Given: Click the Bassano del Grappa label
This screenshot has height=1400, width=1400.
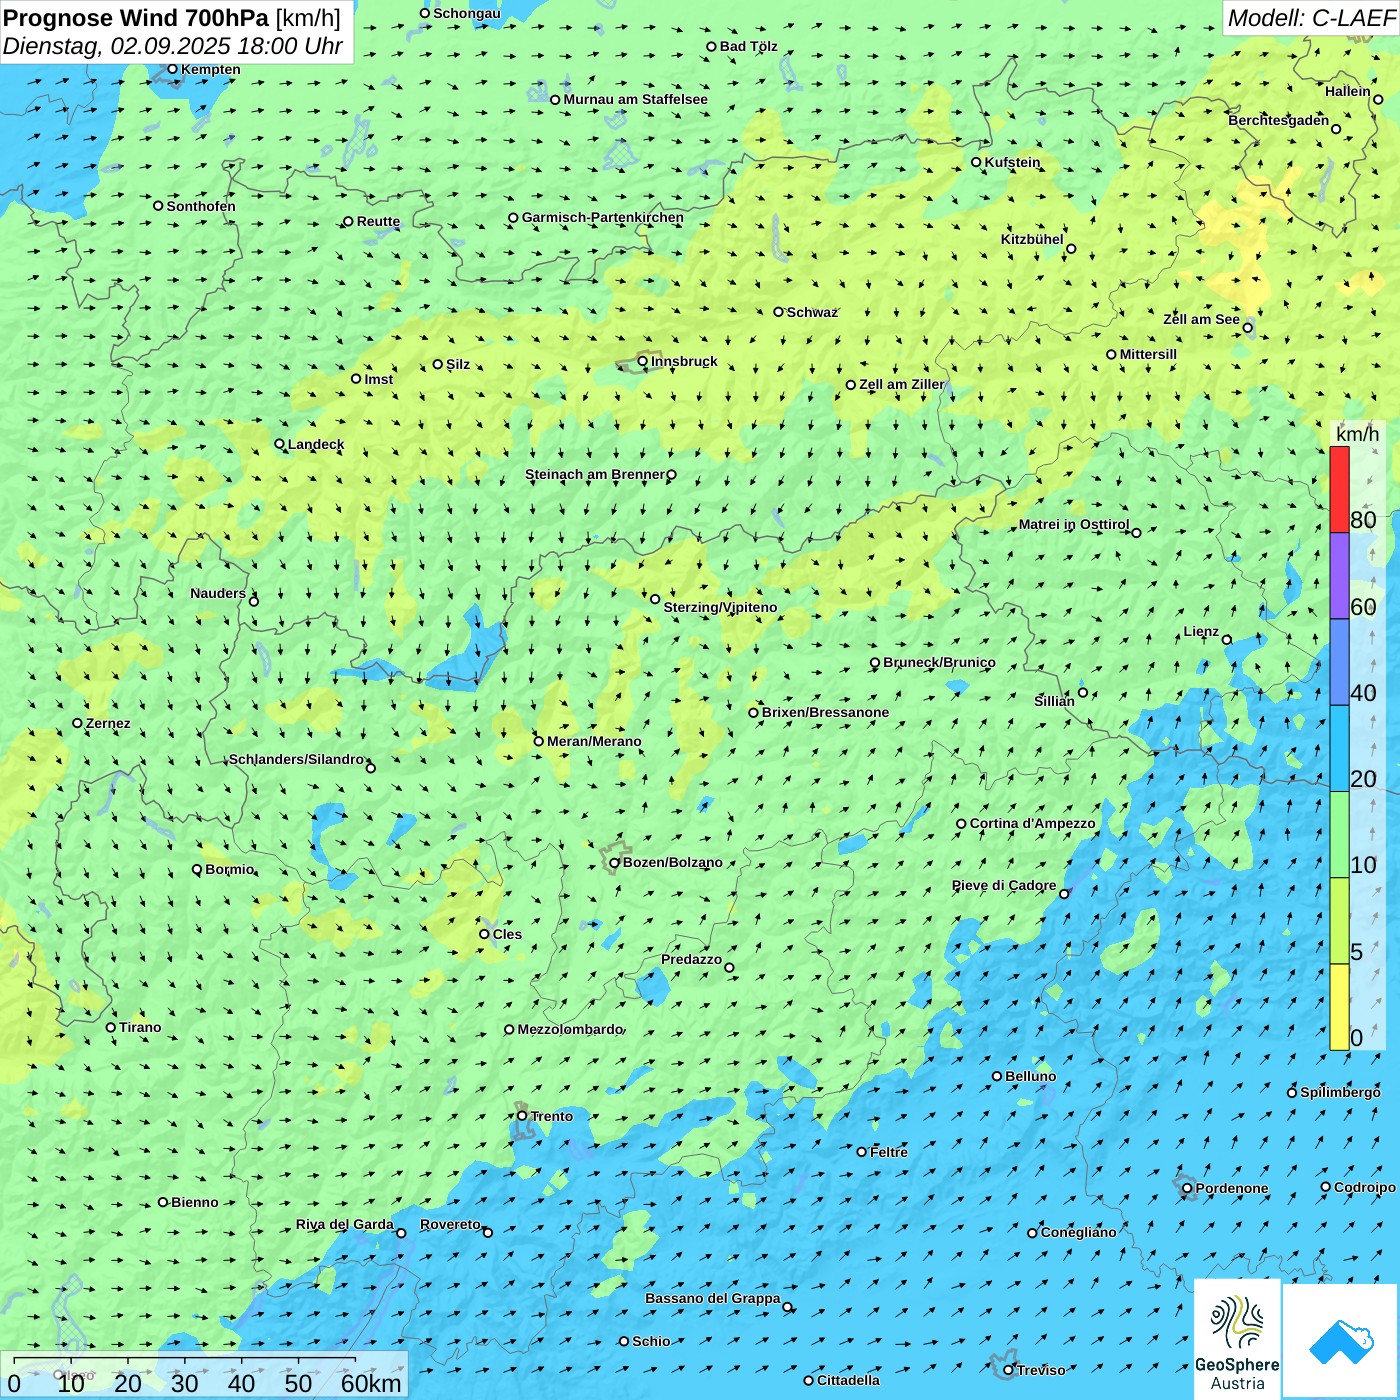Looking at the screenshot, I should [712, 1298].
